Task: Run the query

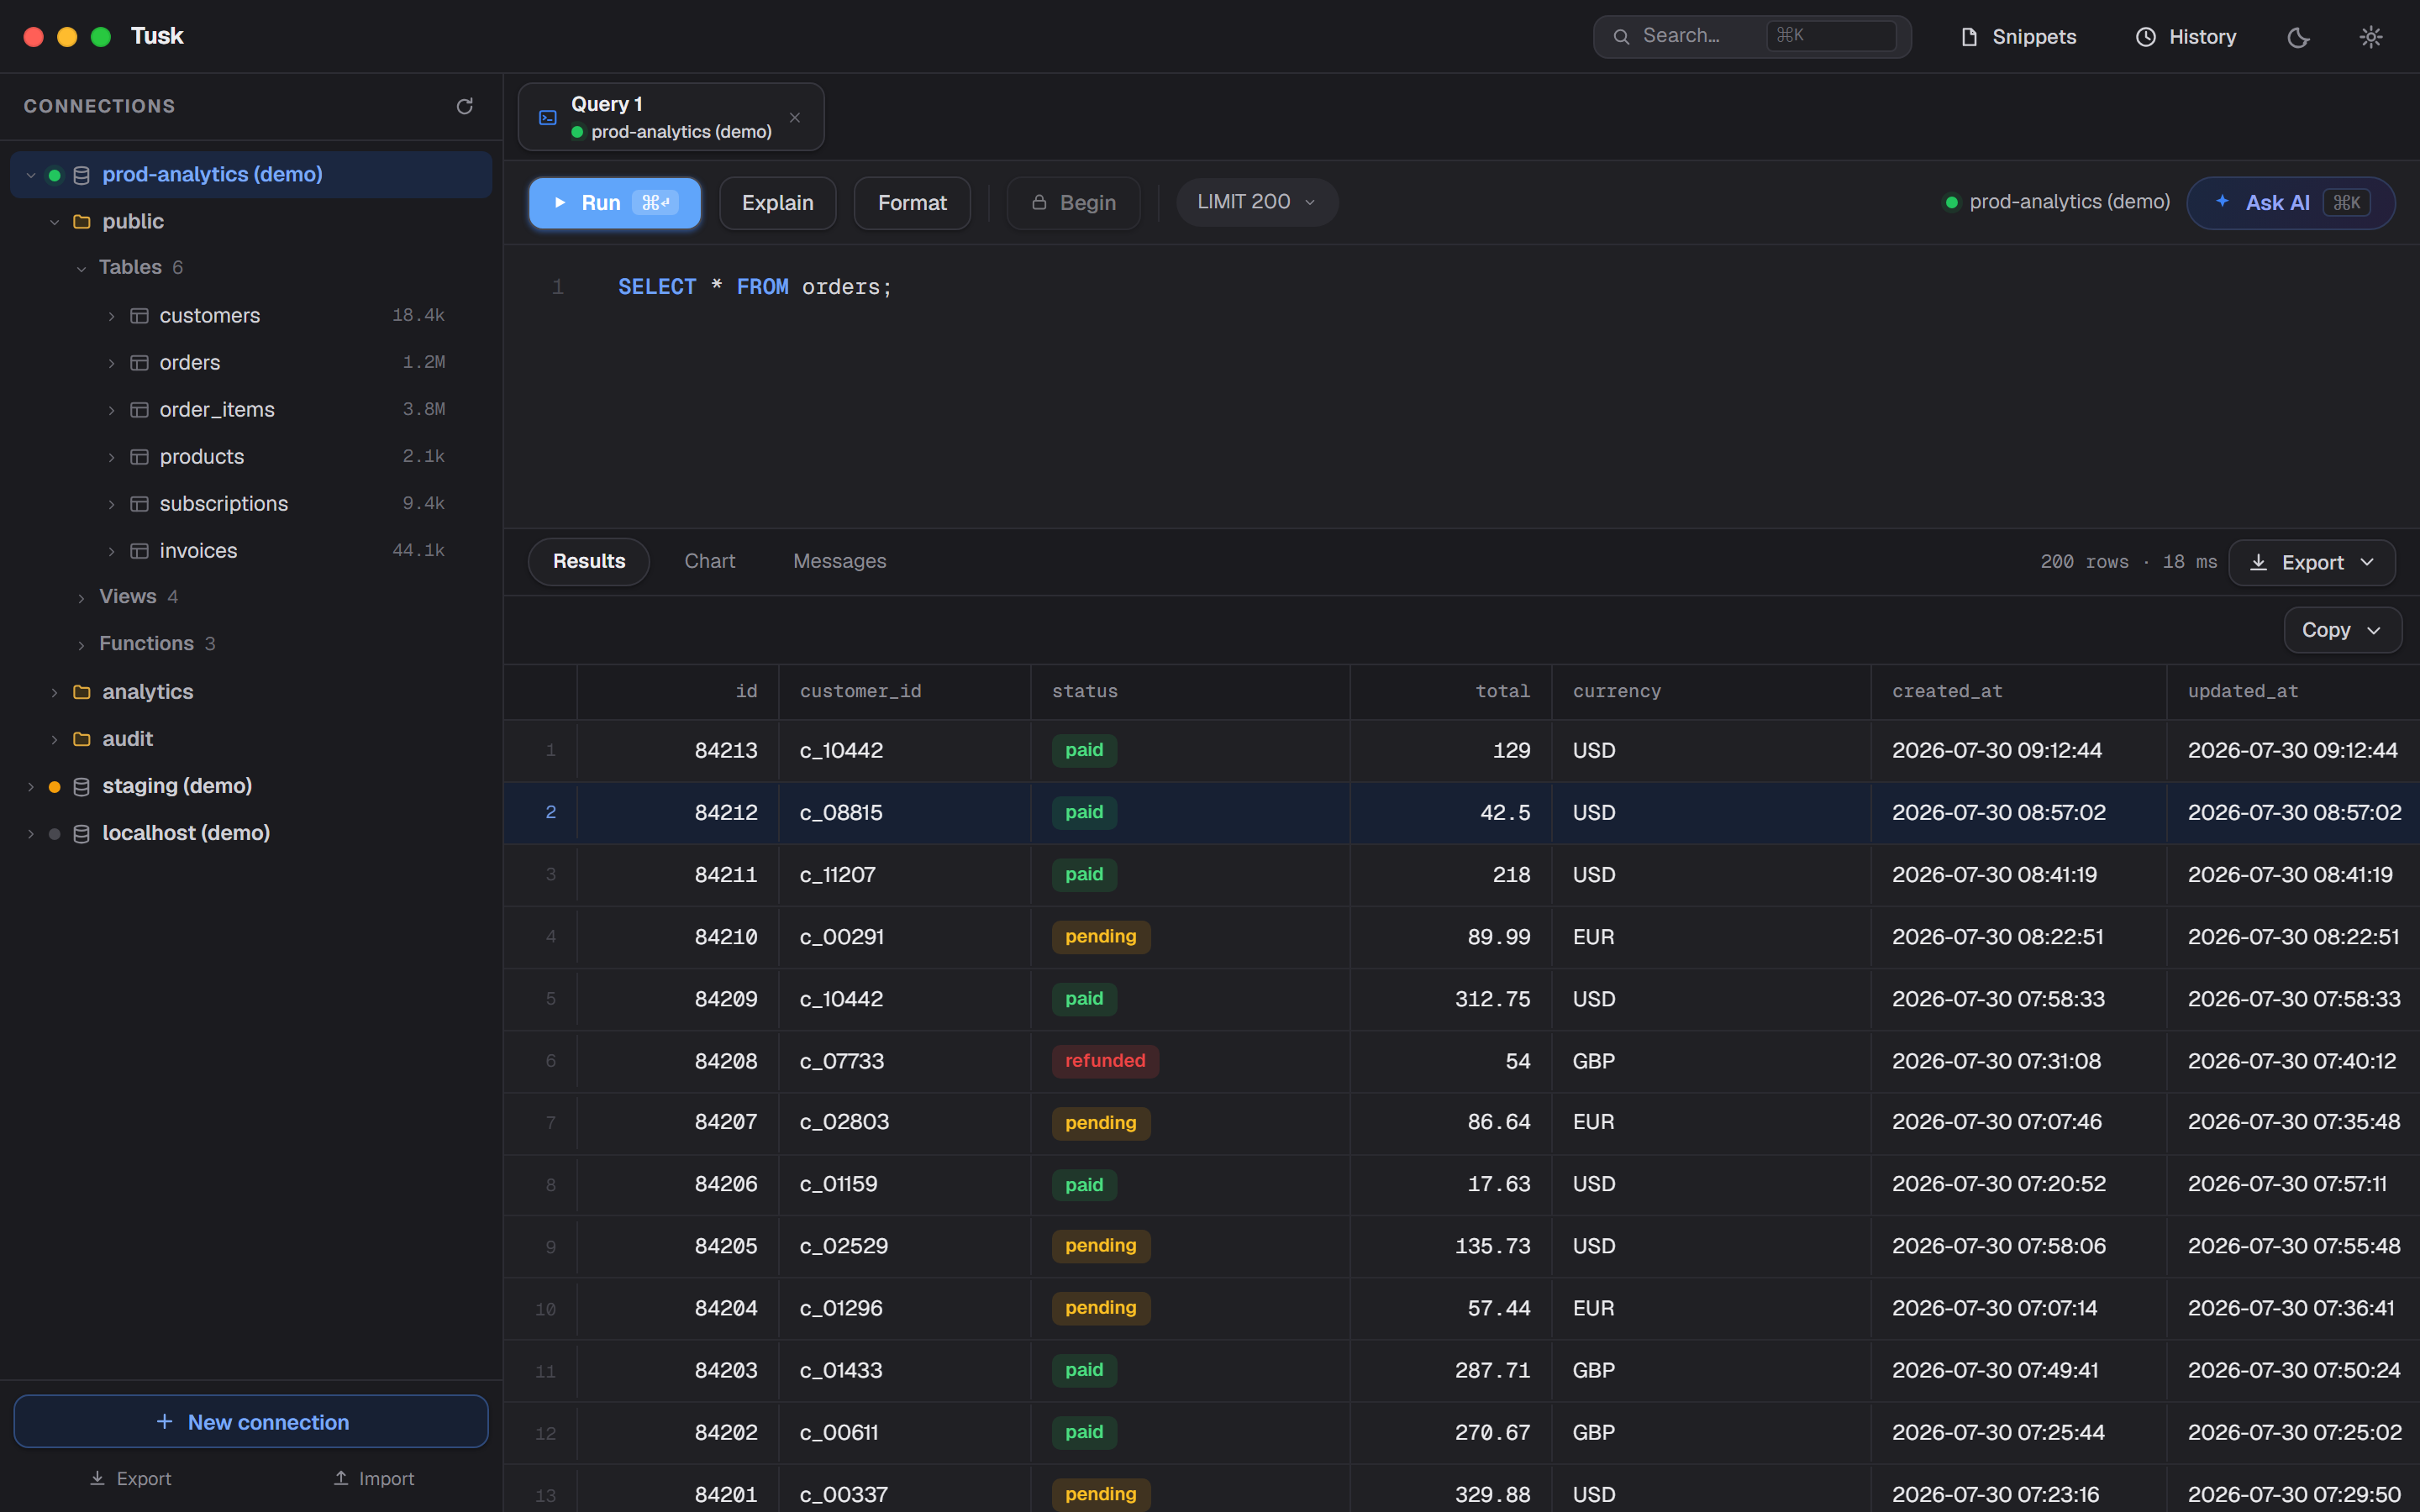Action: pos(615,203)
